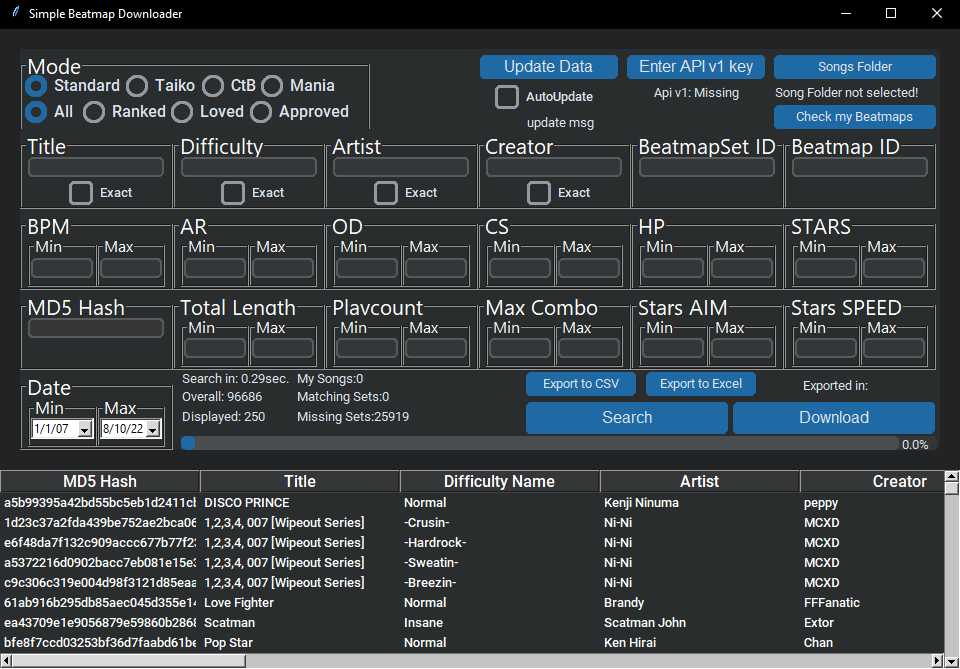This screenshot has height=669, width=960.
Task: Click Check my Beatmaps
Action: [854, 117]
